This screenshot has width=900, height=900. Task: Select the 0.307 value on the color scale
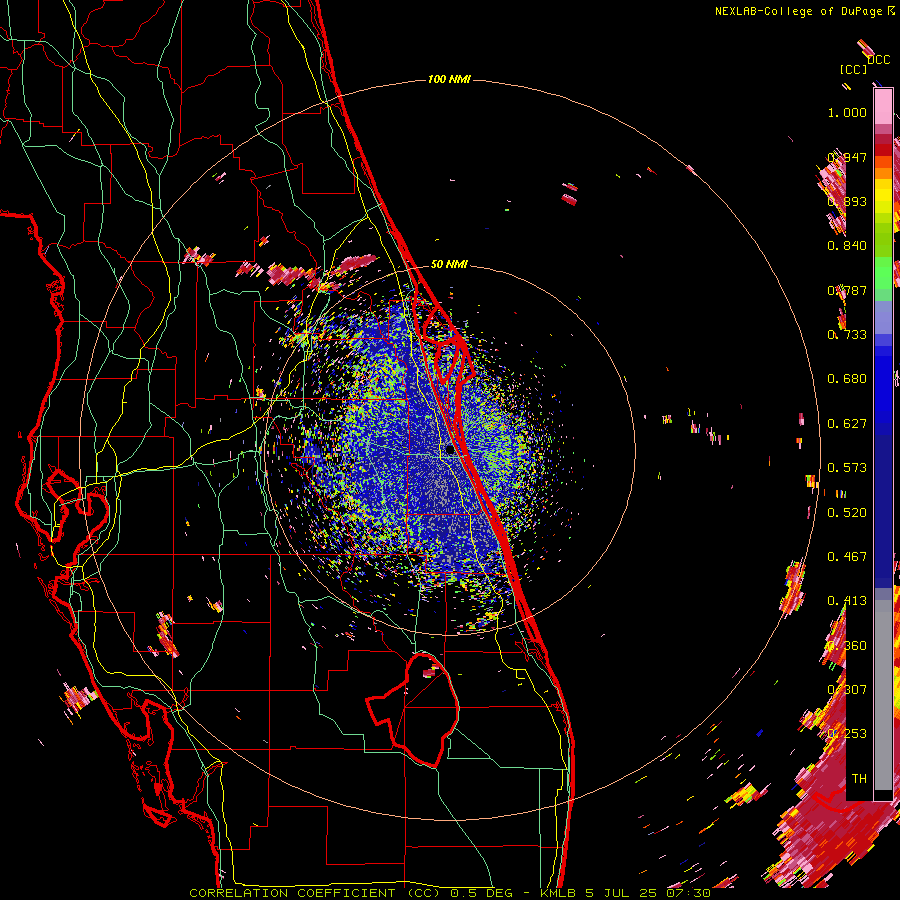[x=847, y=690]
